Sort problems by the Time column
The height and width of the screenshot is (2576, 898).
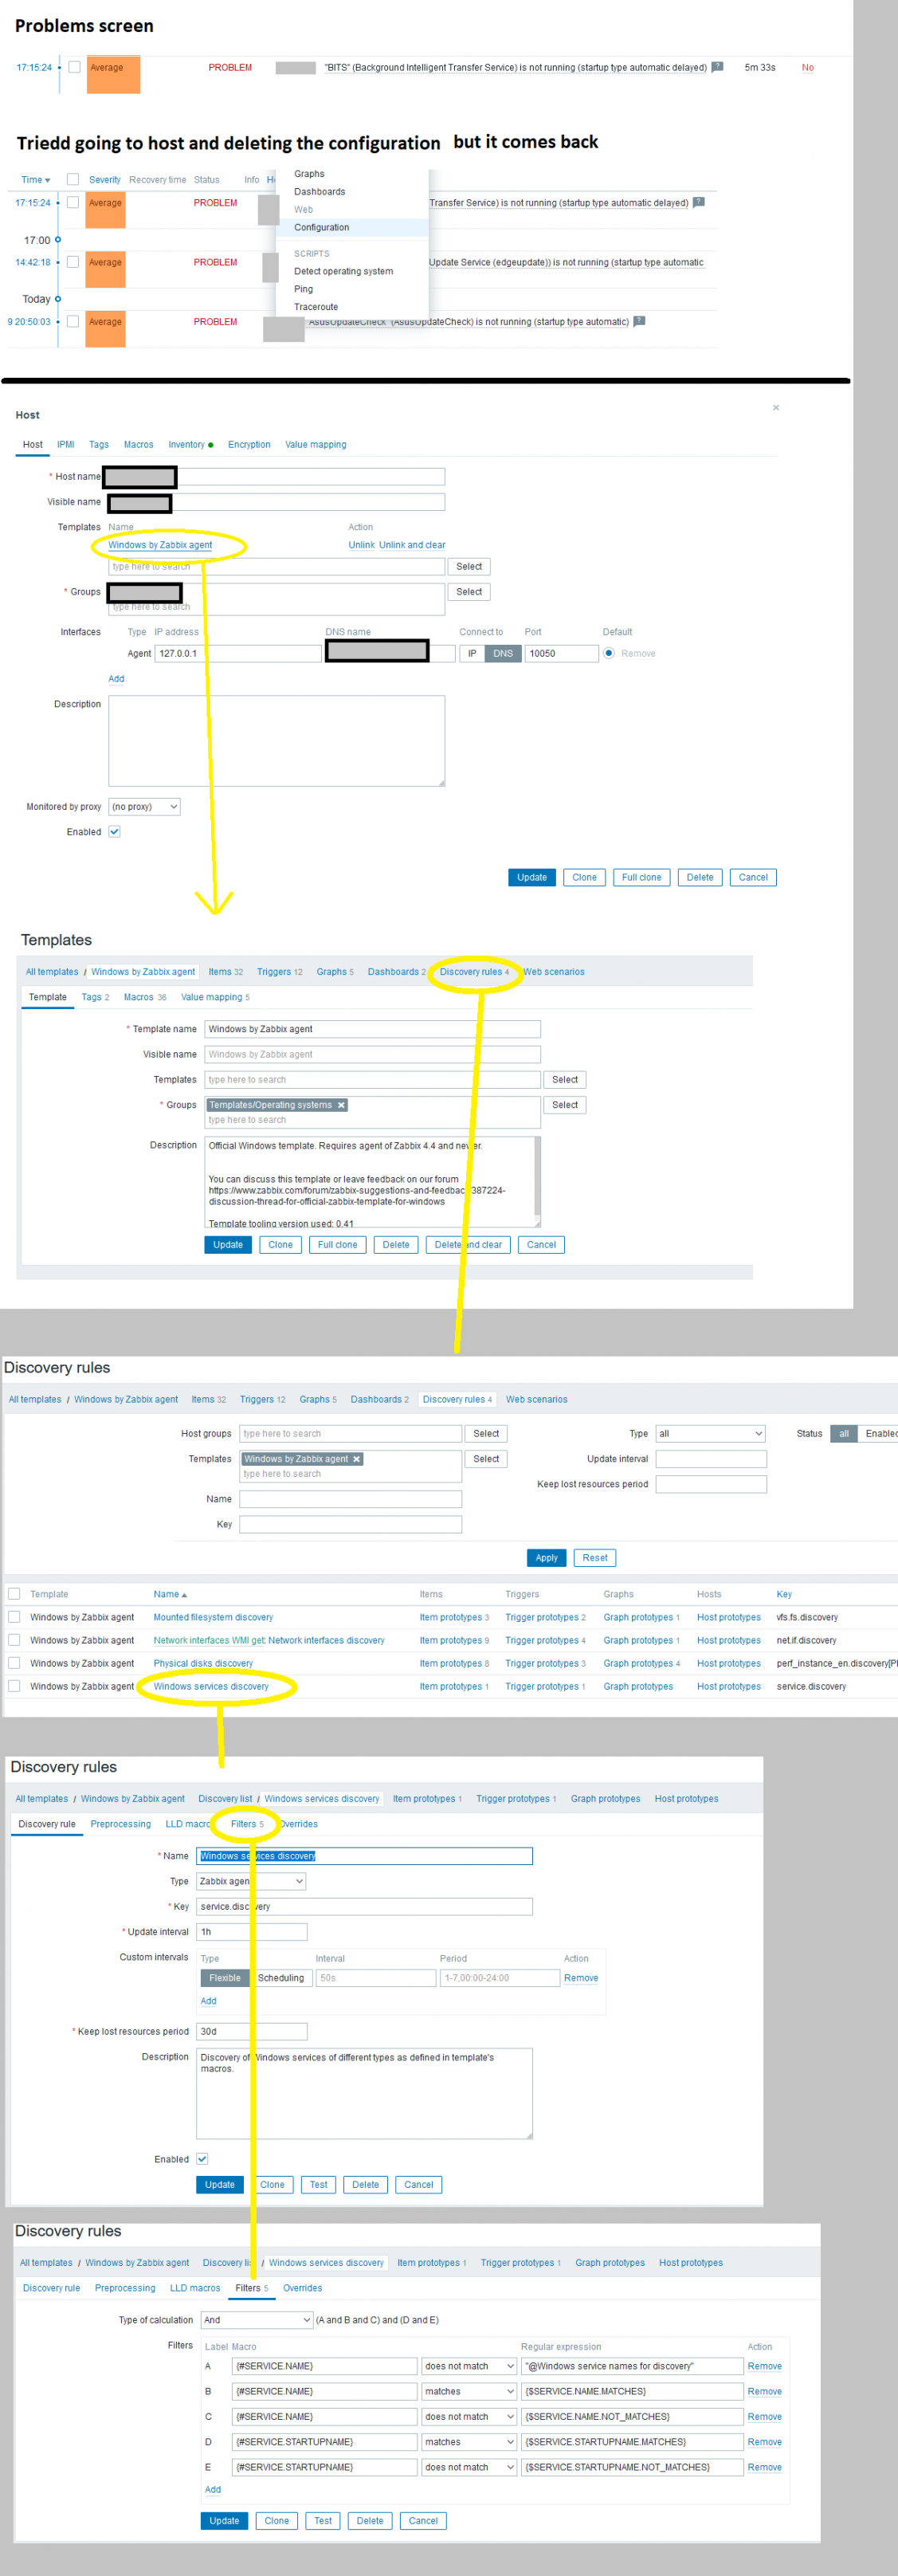click(x=36, y=180)
